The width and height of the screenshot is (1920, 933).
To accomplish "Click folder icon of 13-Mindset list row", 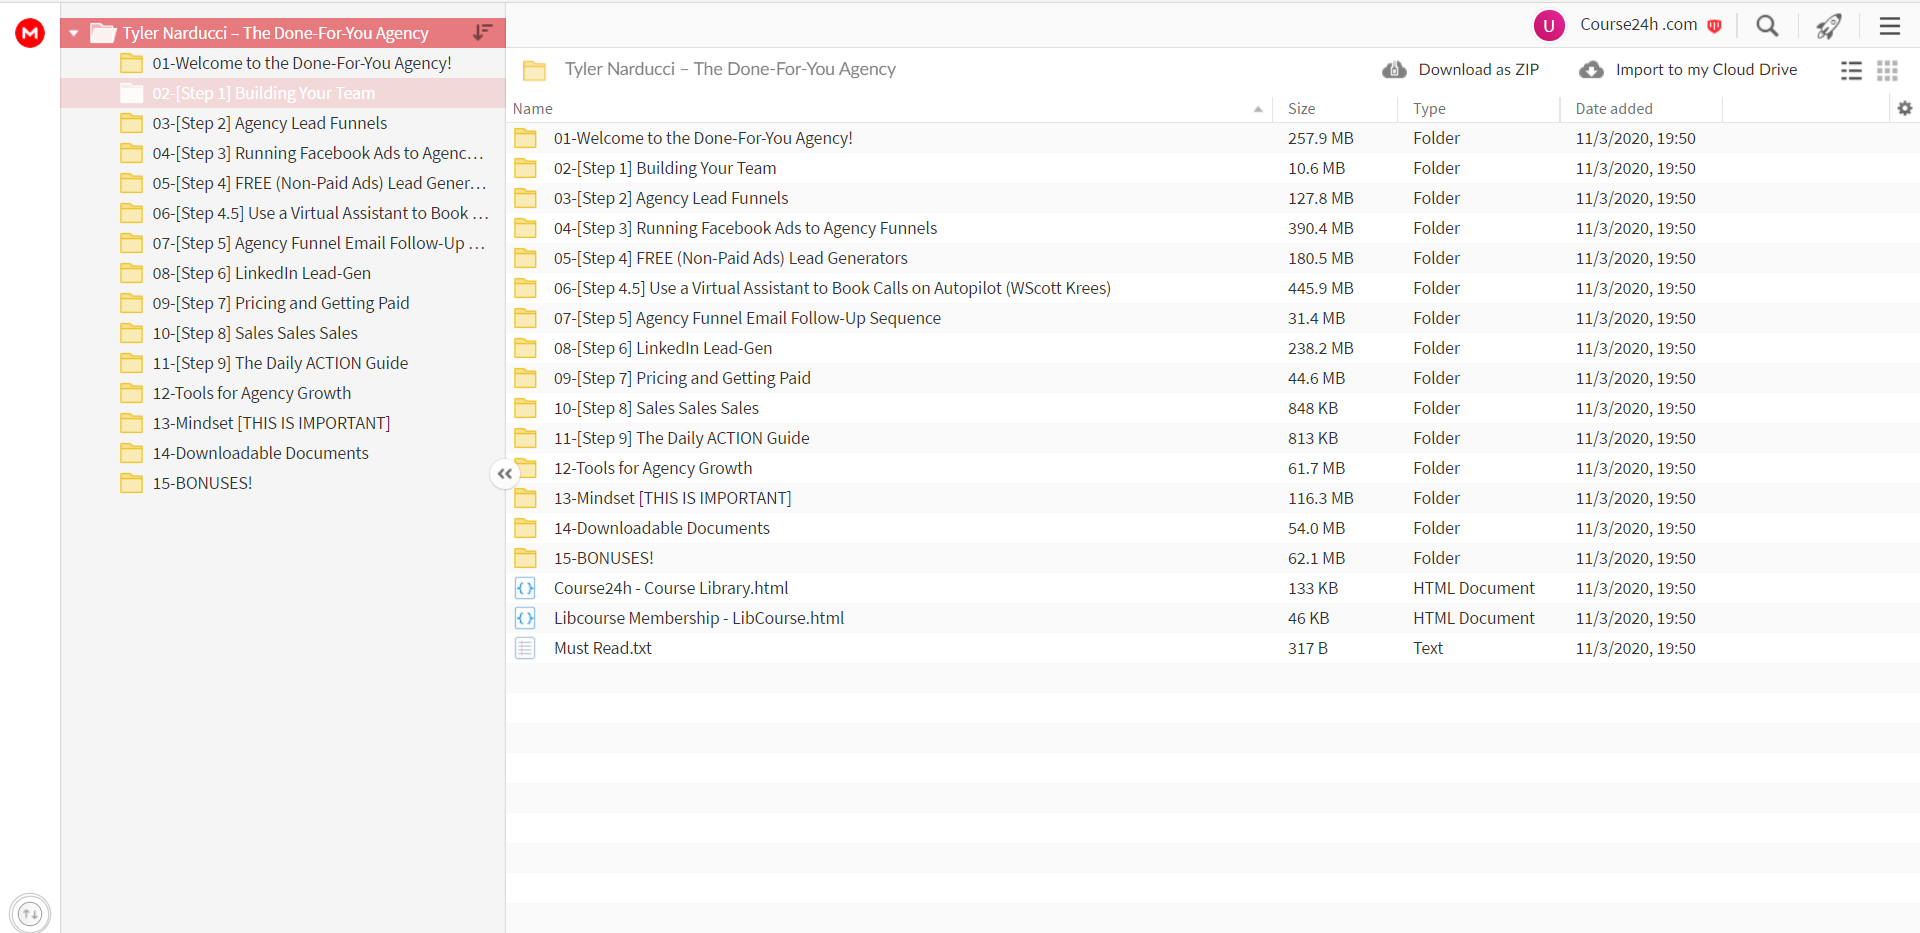I will click(525, 498).
